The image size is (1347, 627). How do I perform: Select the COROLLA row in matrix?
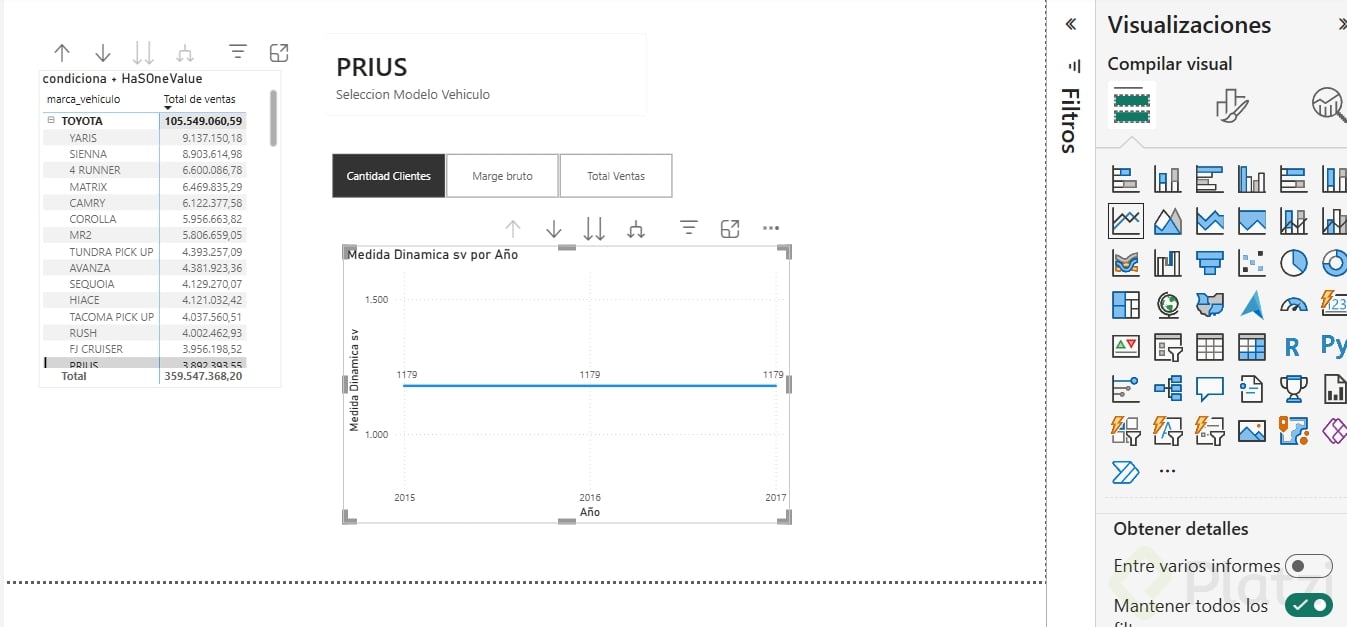tap(145, 219)
